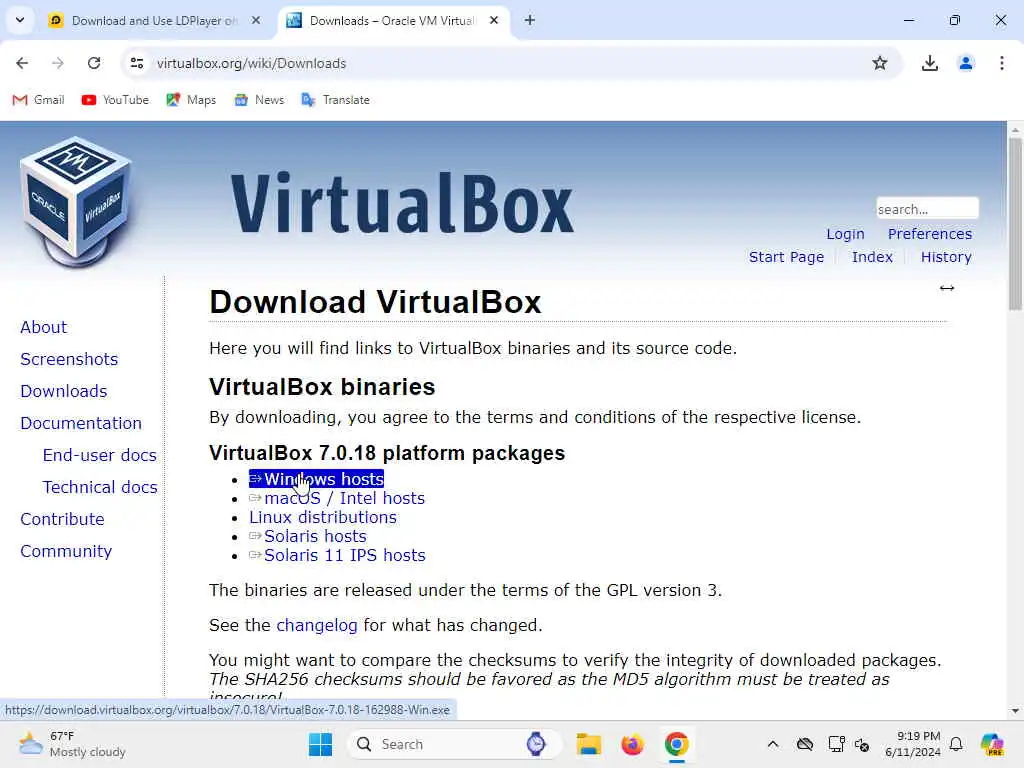Open site information icon in address bar
The image size is (1024, 768).
(x=137, y=63)
